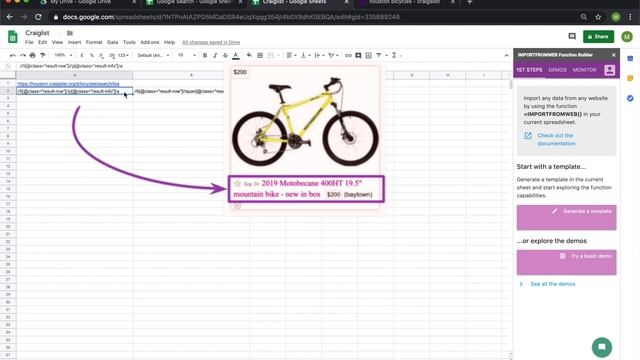Open the Tools menu
The width and height of the screenshot is (640, 360).
[x=129, y=42]
